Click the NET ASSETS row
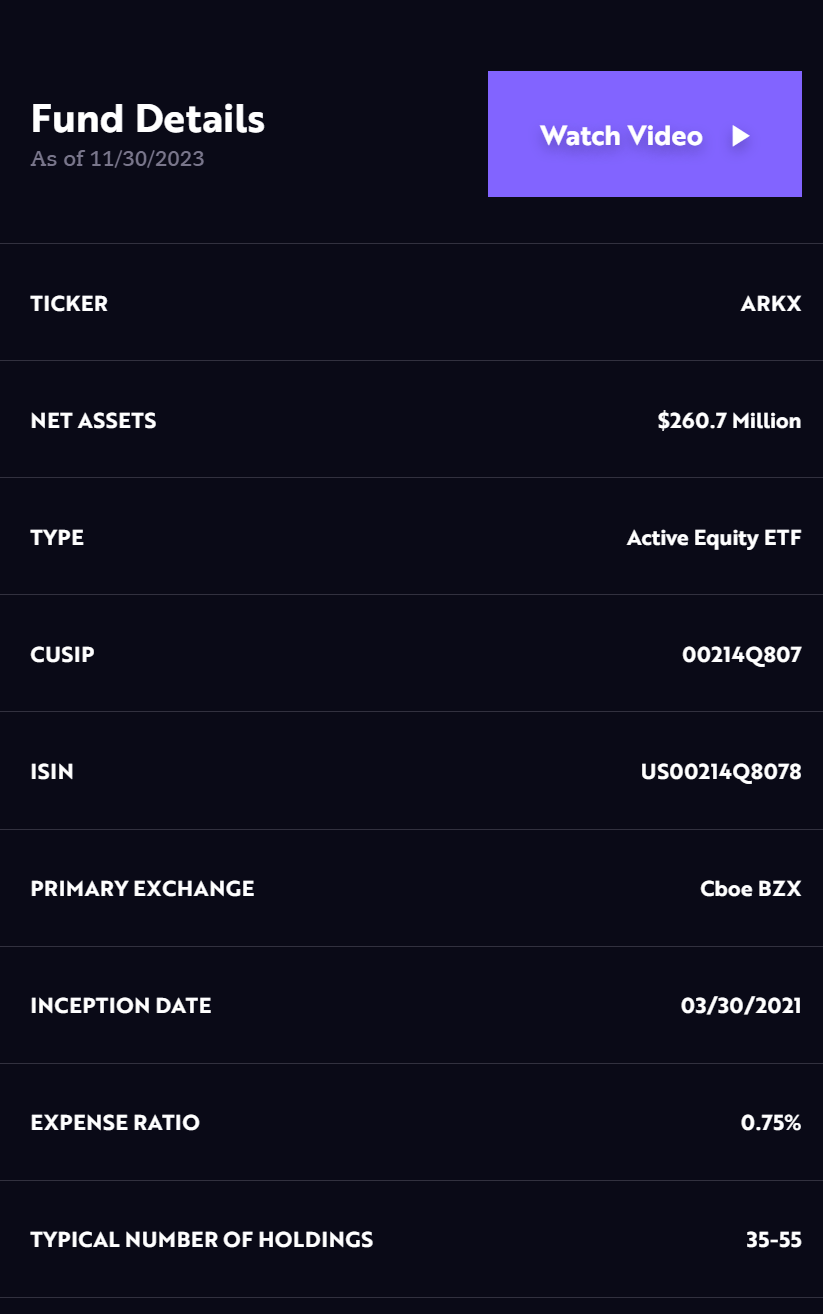Screen dimensions: 823x1314 [x=411, y=420]
